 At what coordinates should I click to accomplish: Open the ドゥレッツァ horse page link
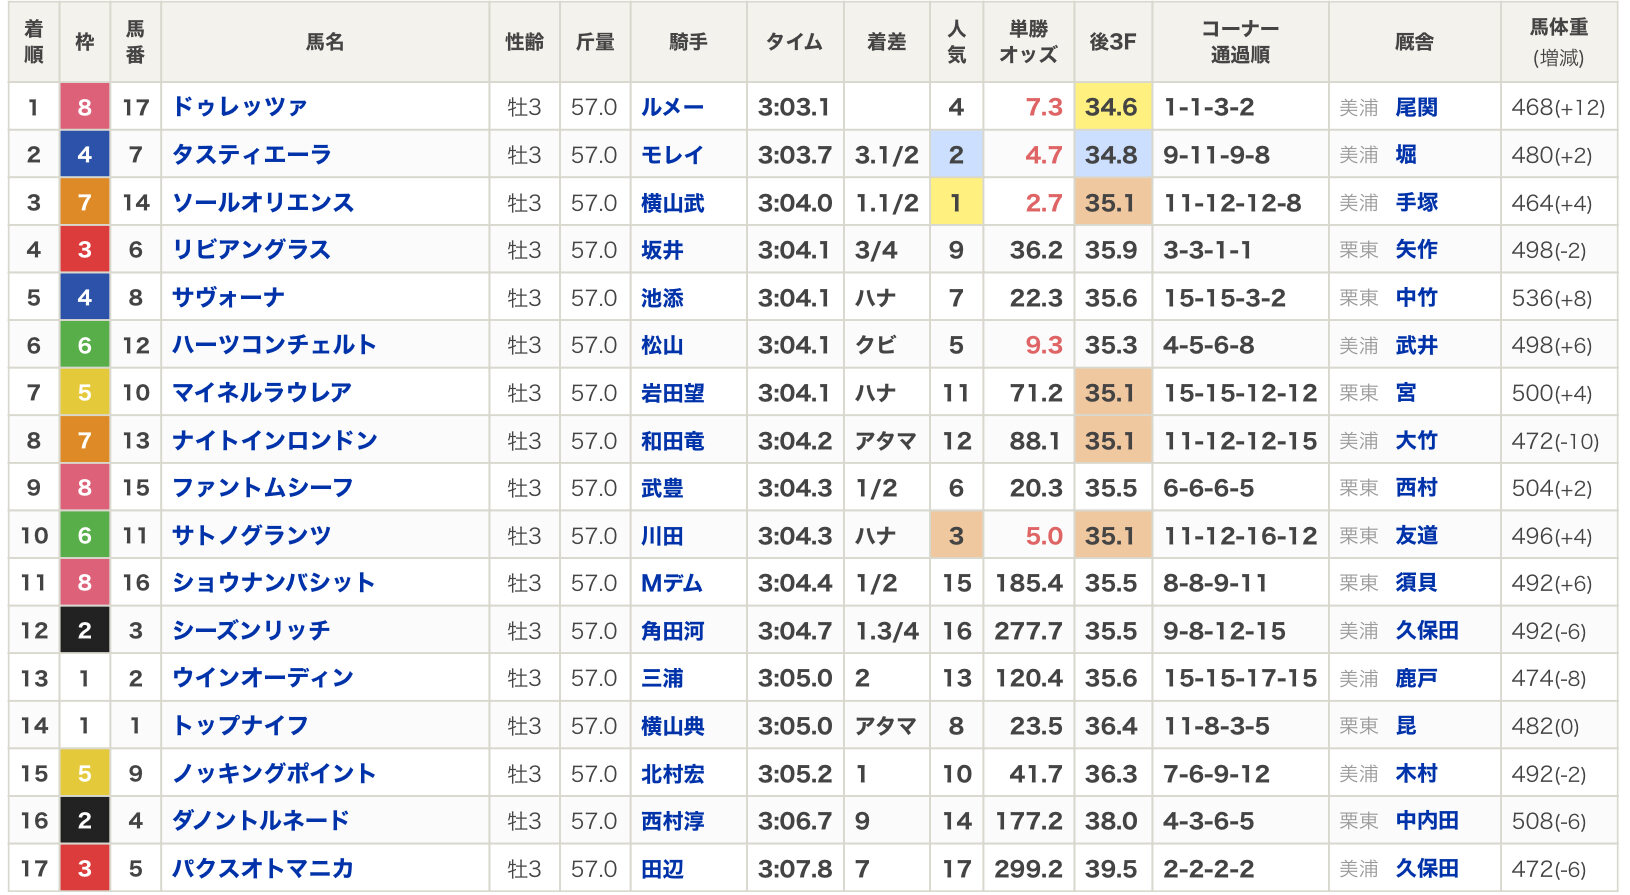240,107
